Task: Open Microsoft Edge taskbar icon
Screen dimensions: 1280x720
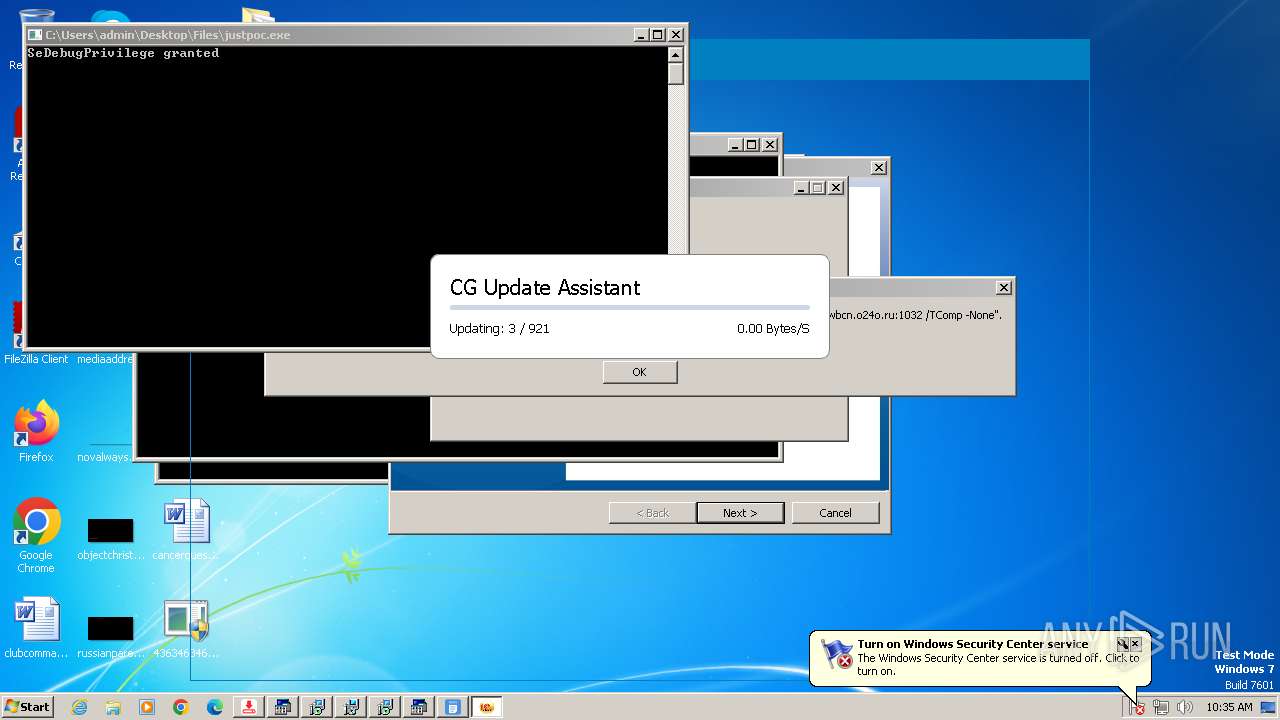Action: pyautogui.click(x=215, y=707)
